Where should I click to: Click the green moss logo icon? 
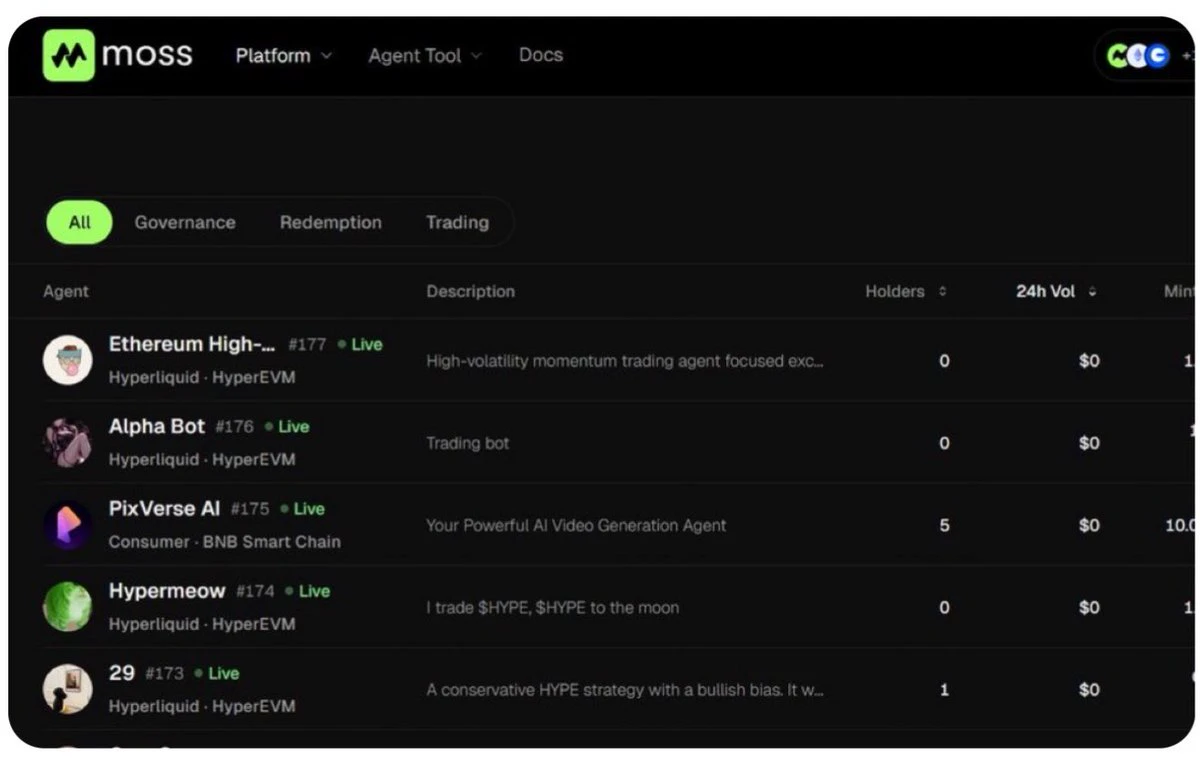pyautogui.click(x=68, y=55)
